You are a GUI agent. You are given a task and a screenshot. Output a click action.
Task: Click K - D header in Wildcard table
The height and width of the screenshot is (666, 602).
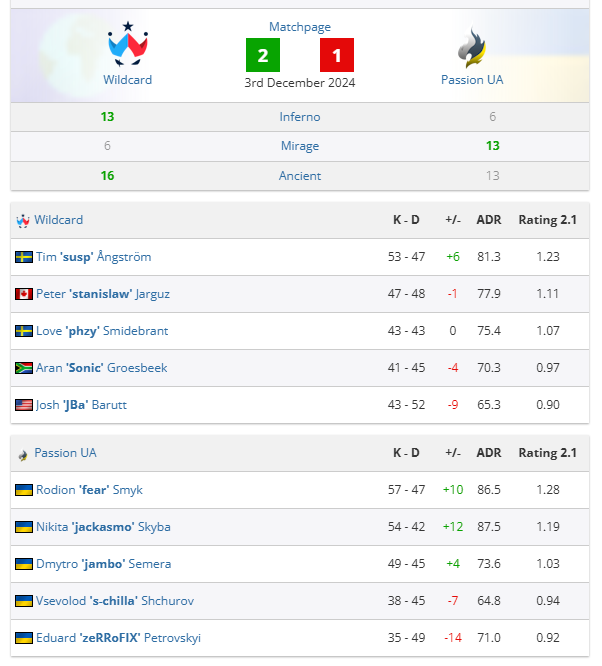click(406, 220)
